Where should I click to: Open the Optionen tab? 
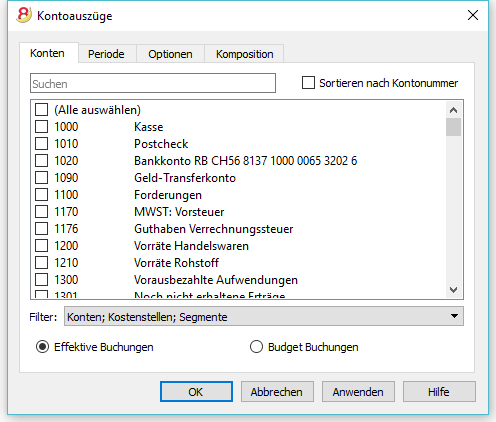point(170,54)
